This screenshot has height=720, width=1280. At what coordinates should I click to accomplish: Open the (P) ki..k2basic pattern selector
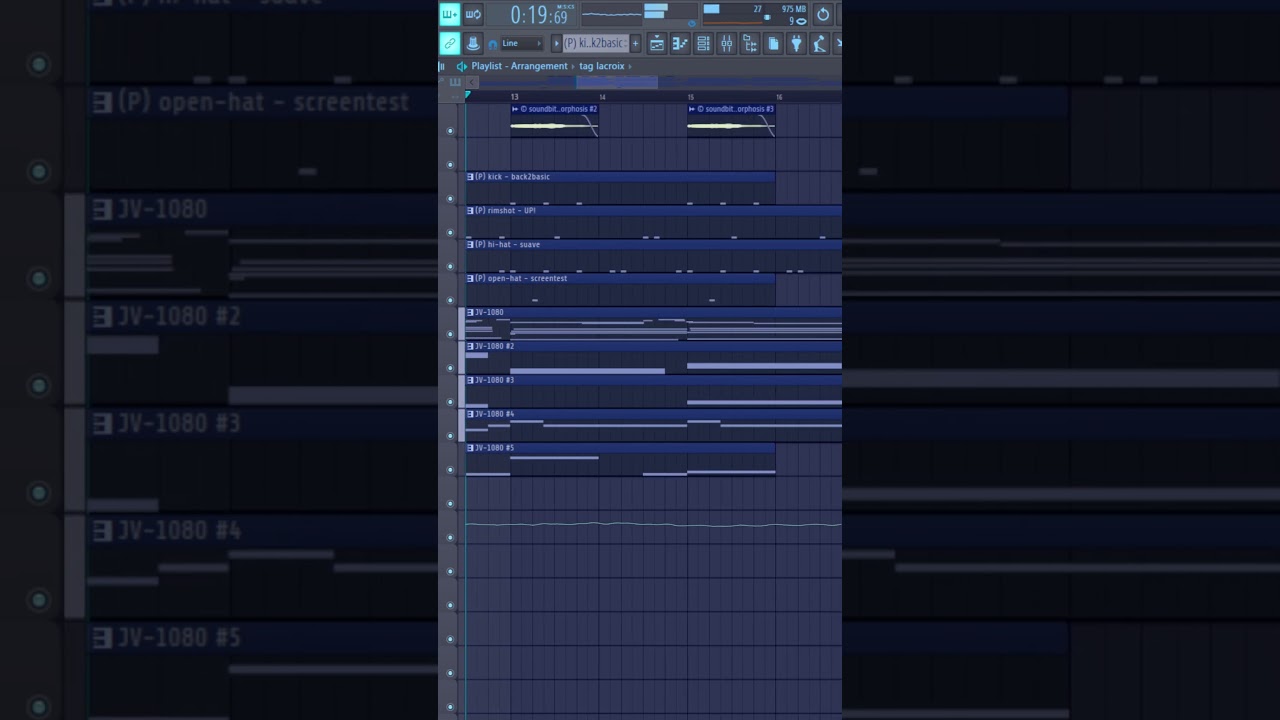[595, 43]
